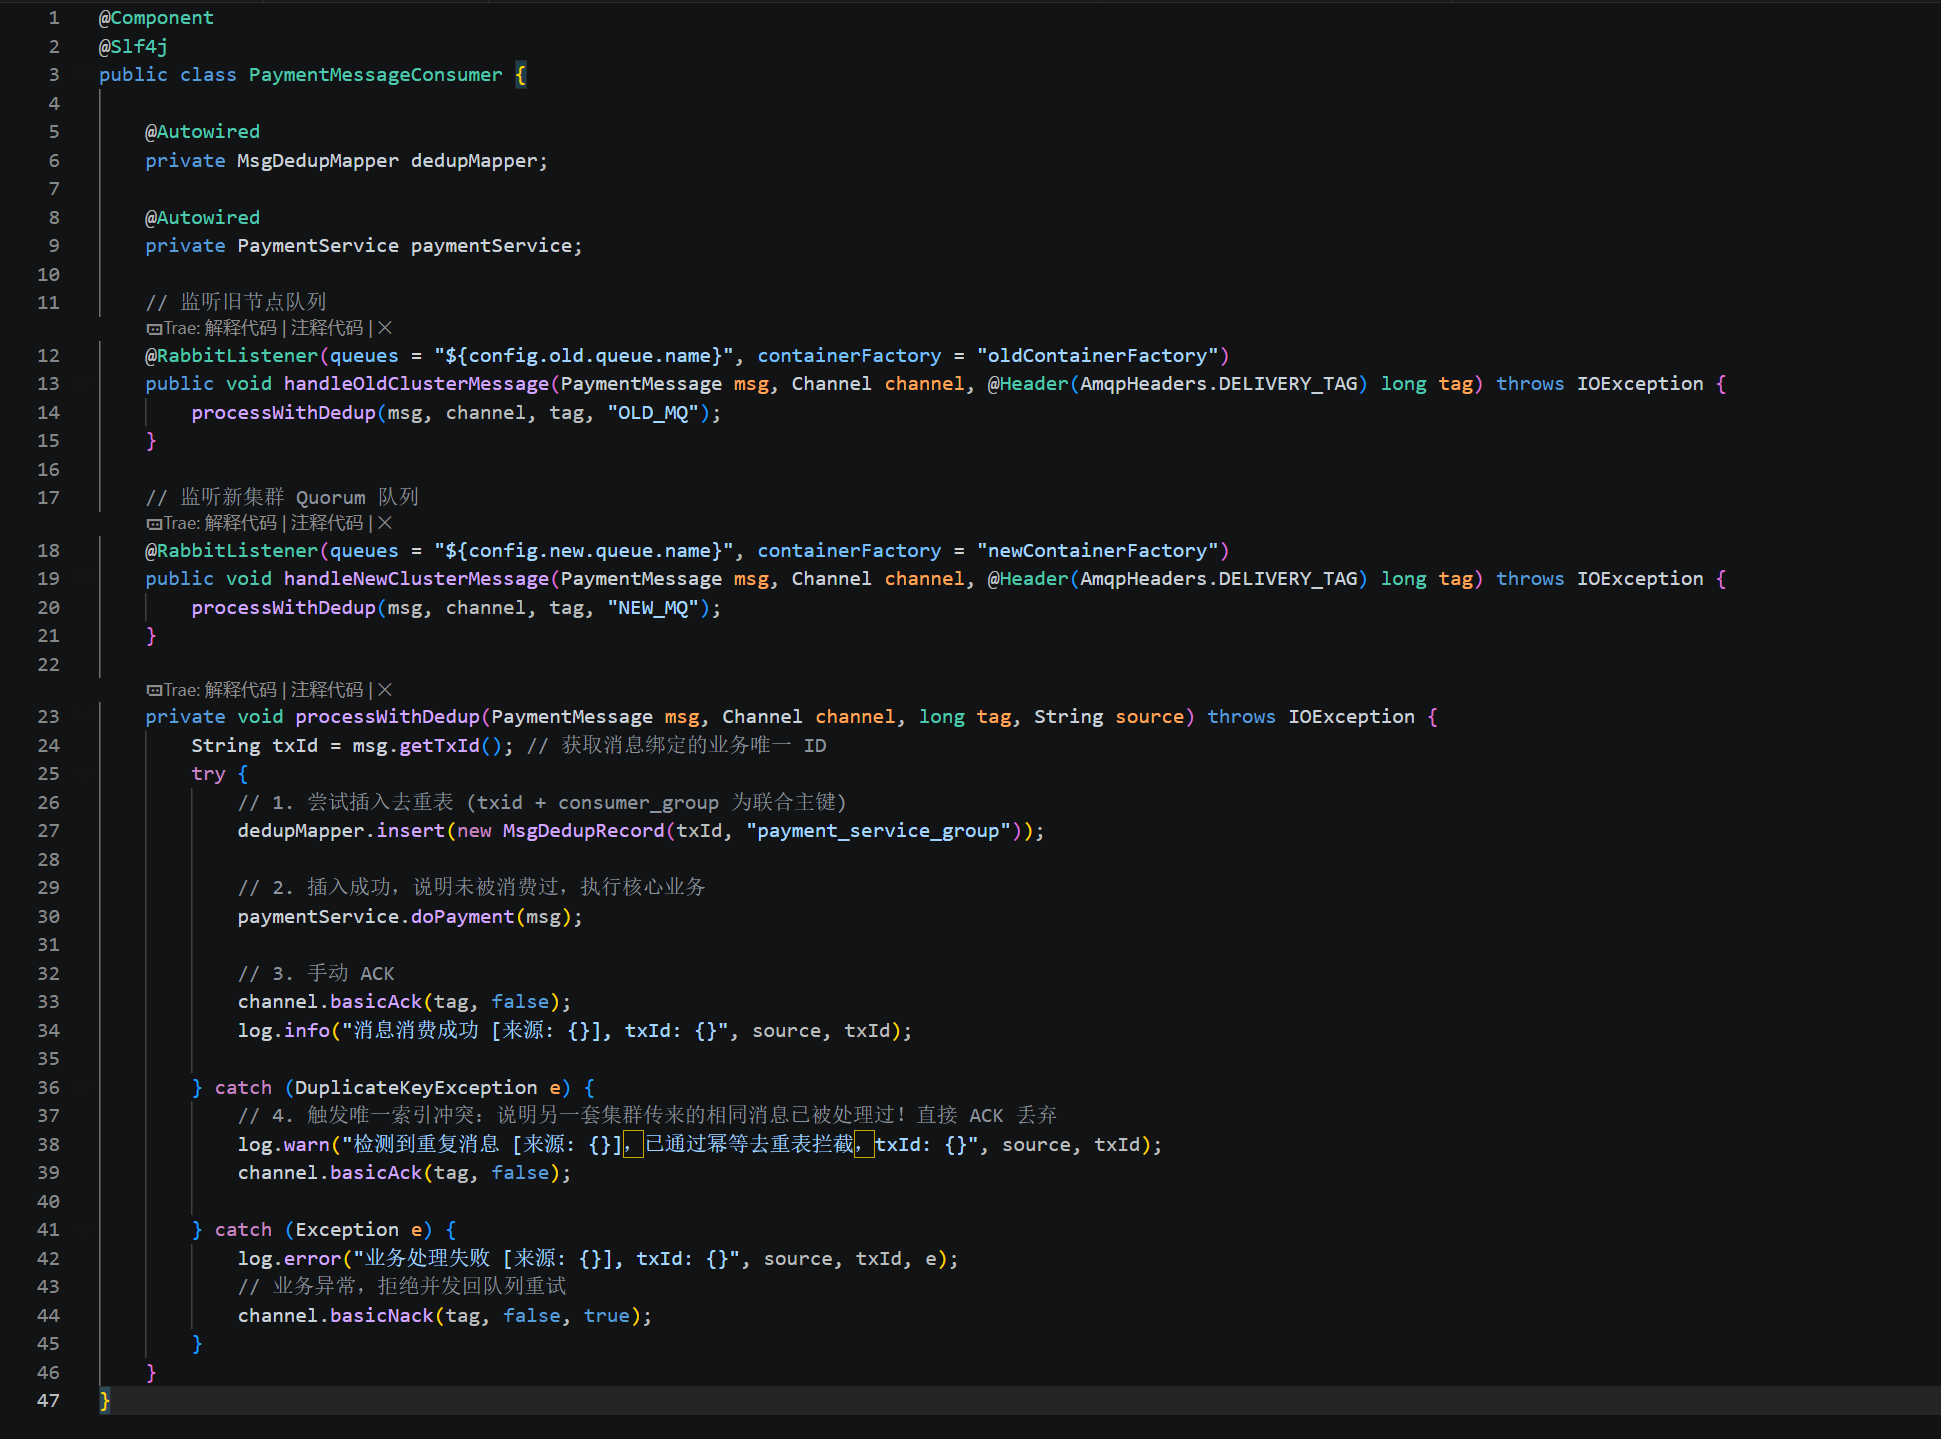Click the String source parameter on line 23

click(x=1109, y=717)
